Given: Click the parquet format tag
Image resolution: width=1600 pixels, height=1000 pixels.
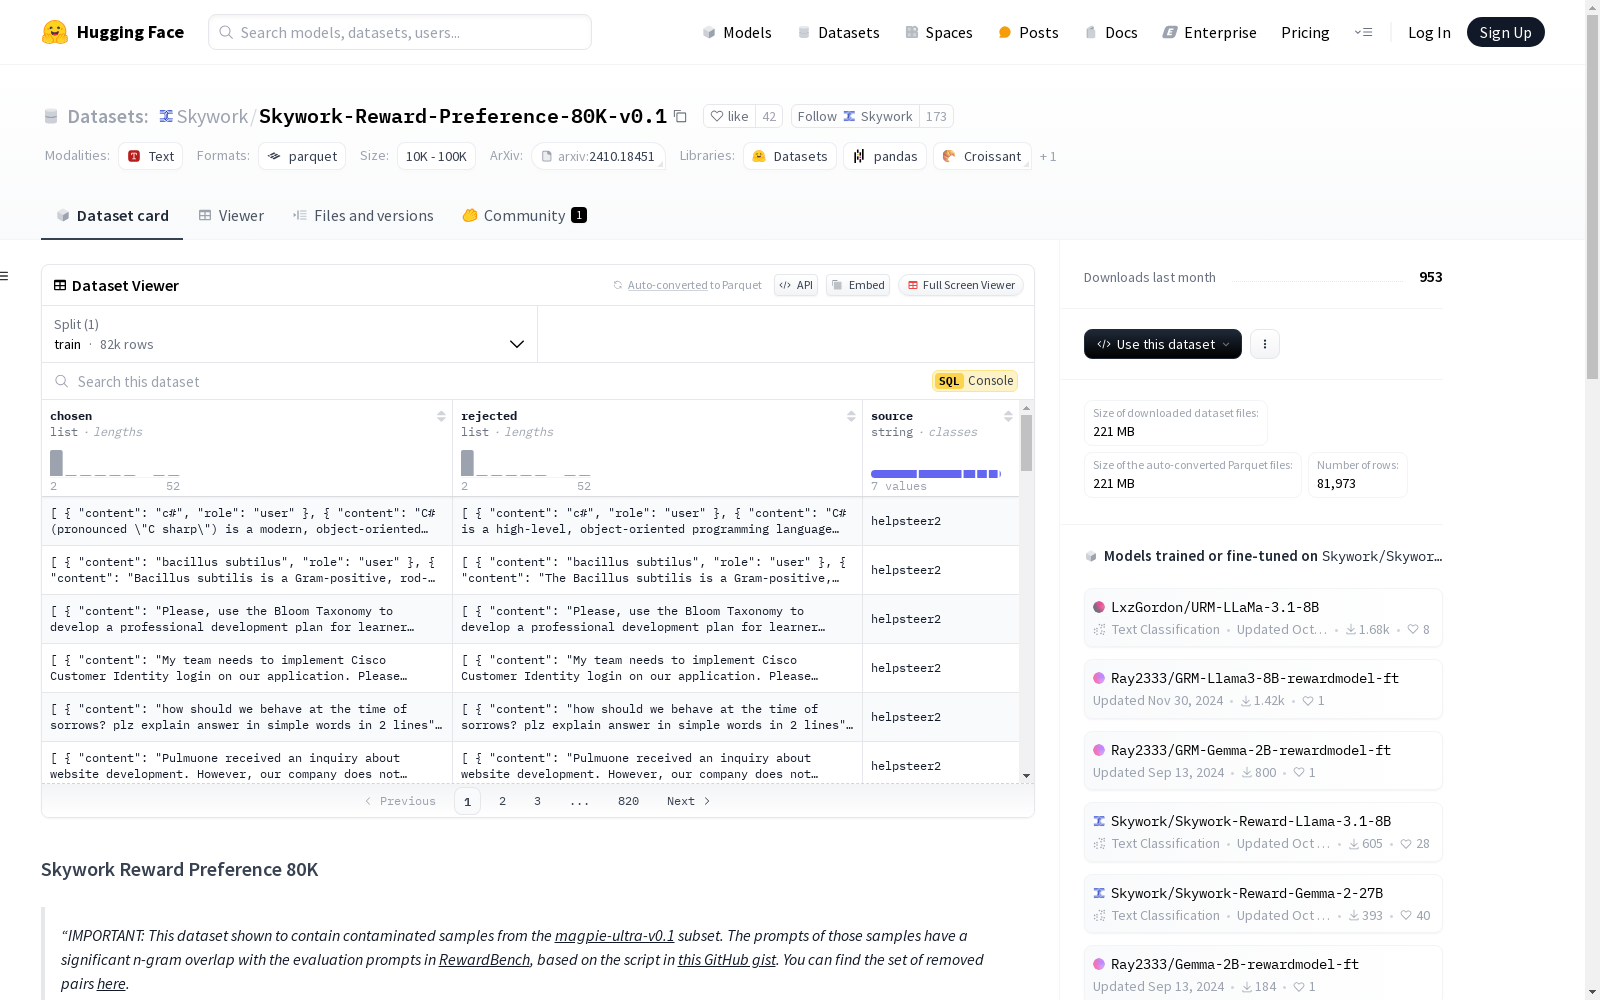Looking at the screenshot, I should (302, 156).
